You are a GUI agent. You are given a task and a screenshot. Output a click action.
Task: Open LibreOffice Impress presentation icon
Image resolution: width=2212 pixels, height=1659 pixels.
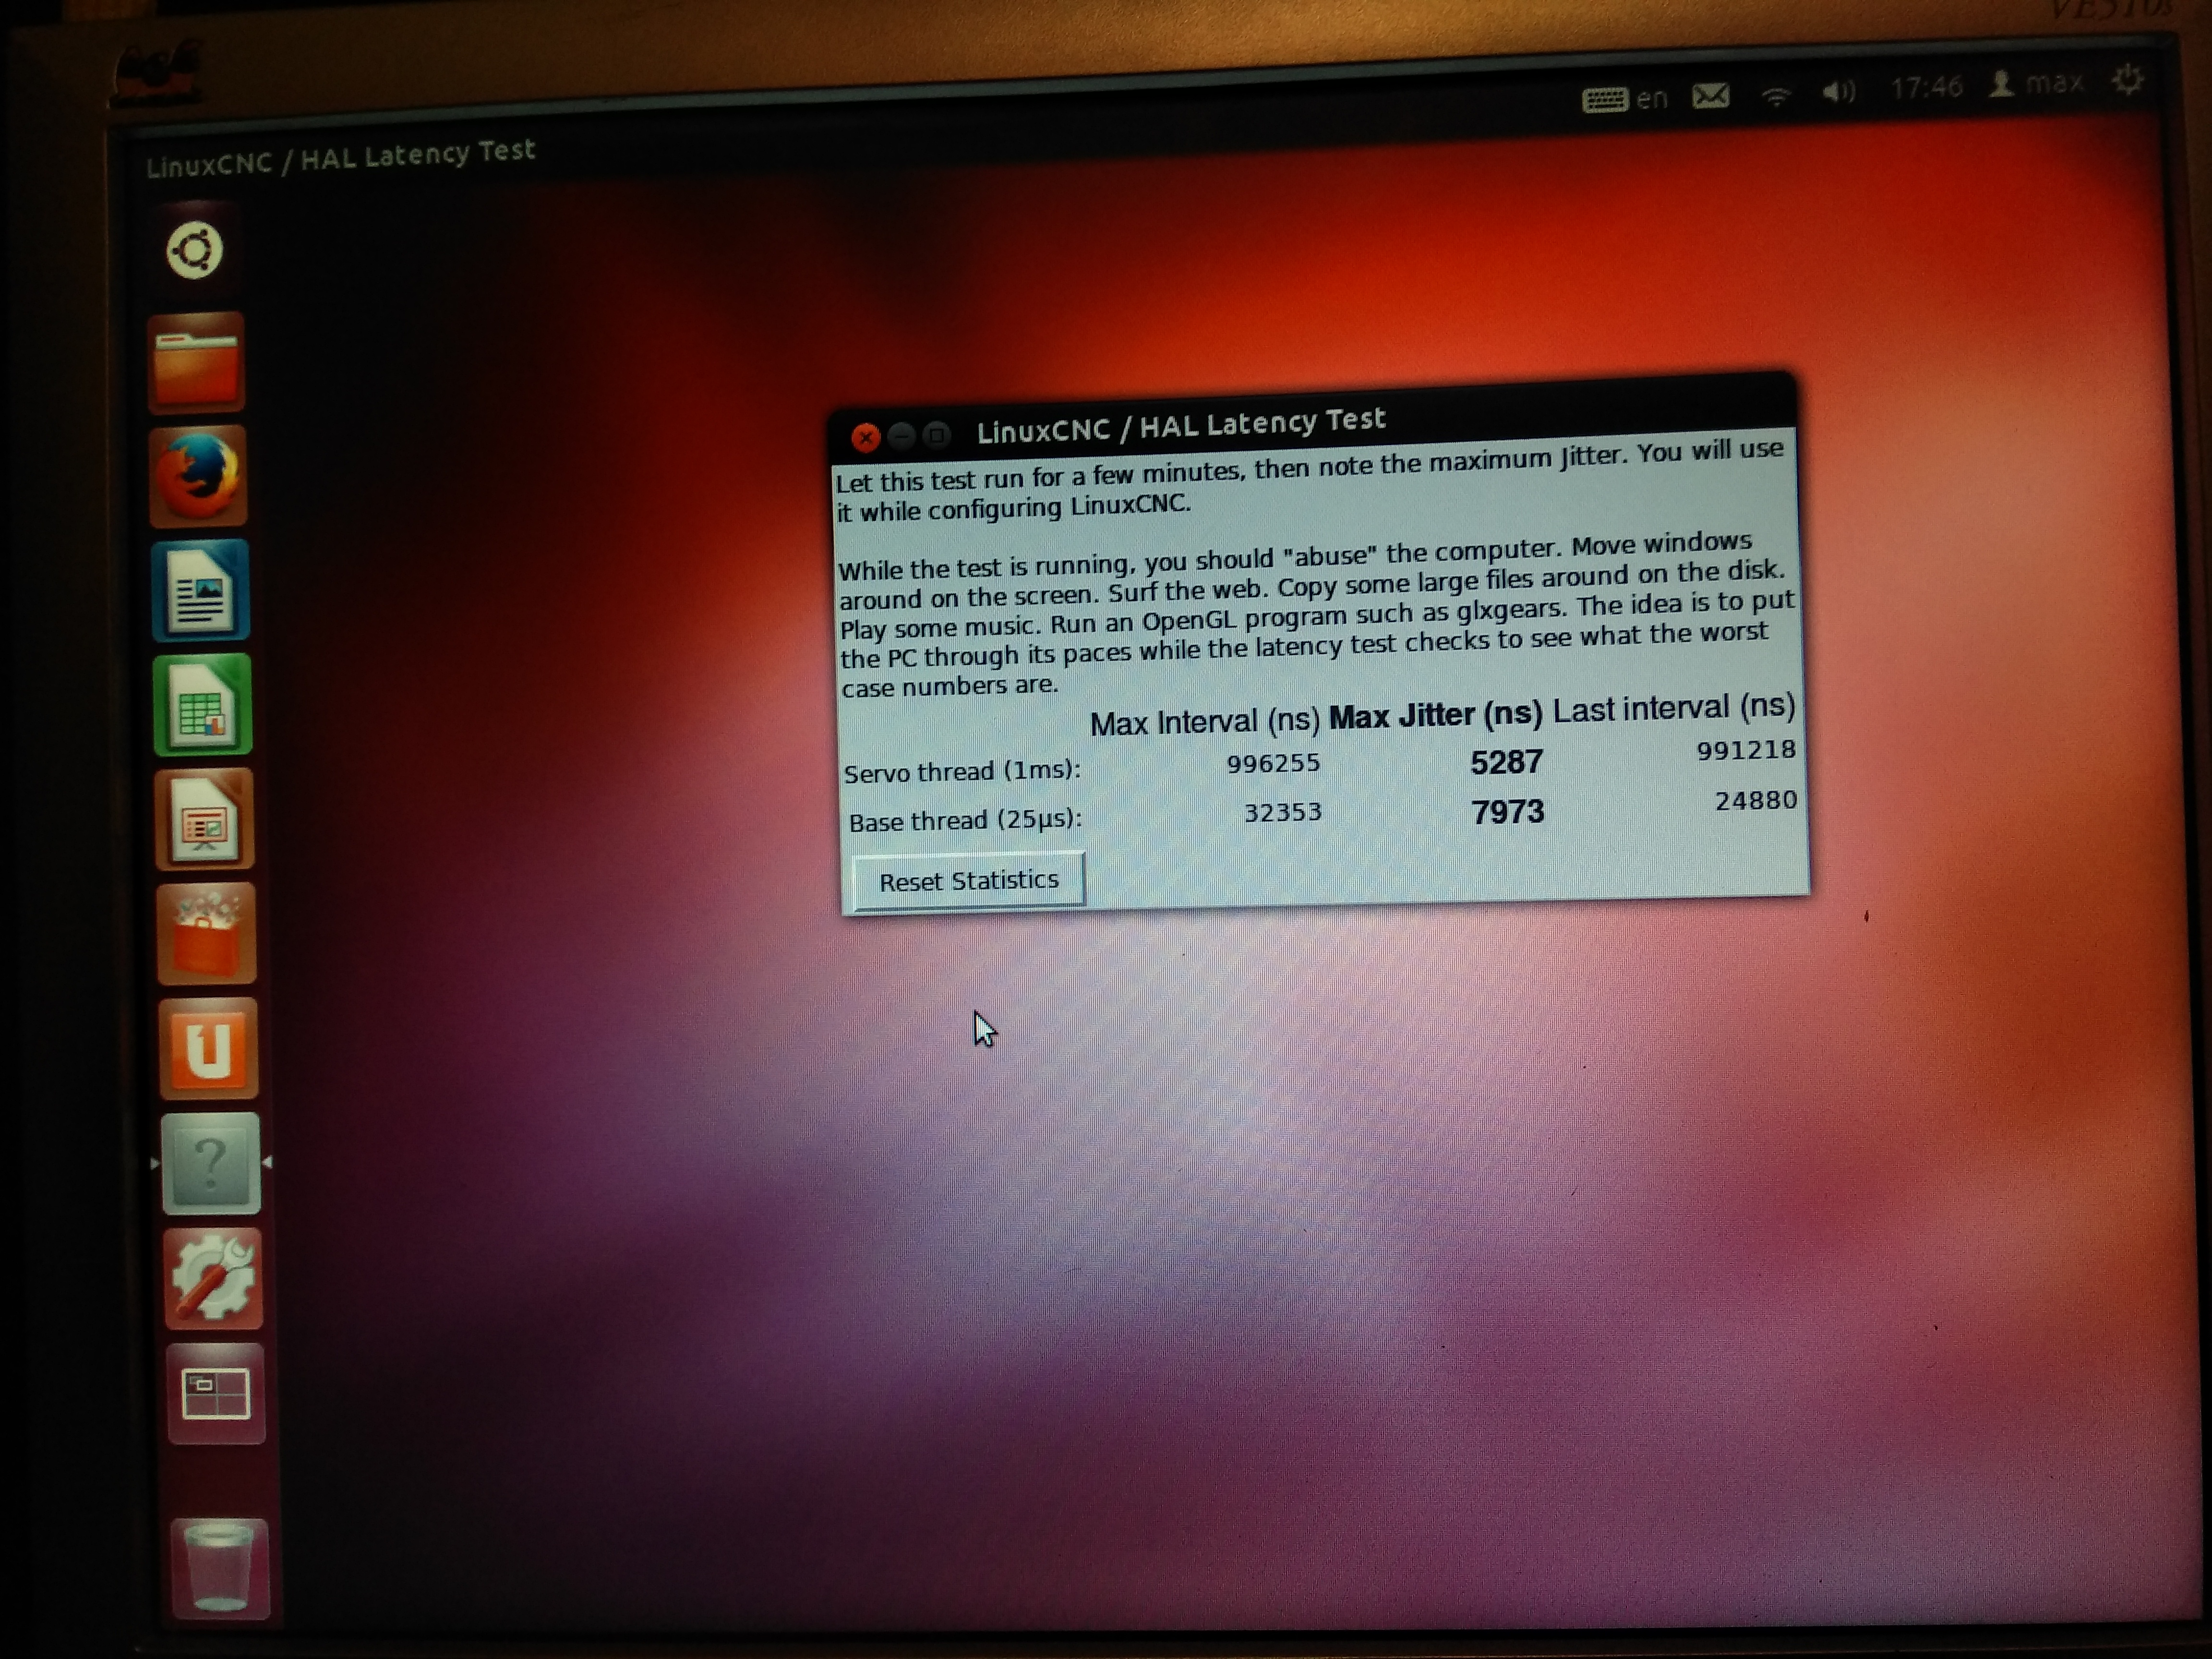click(x=205, y=819)
